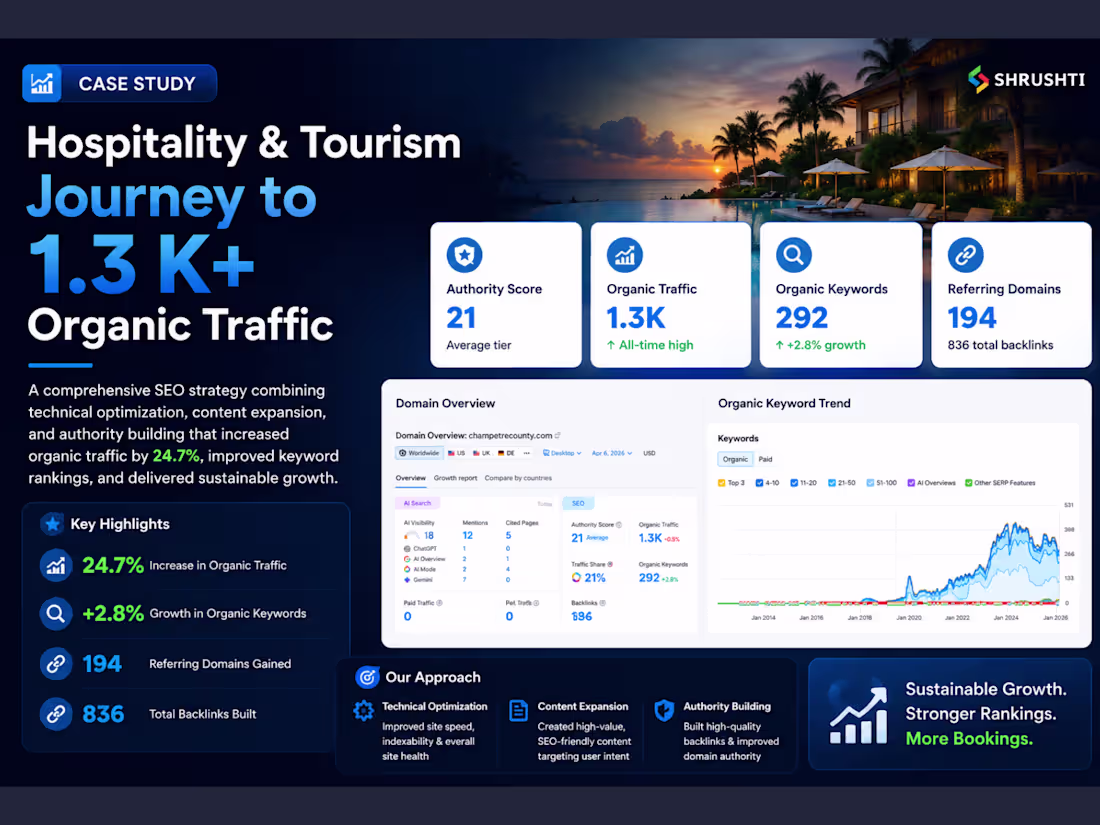The height and width of the screenshot is (825, 1100).
Task: Click link icon beside 194 Referring Domains Gained
Action: tap(56, 664)
